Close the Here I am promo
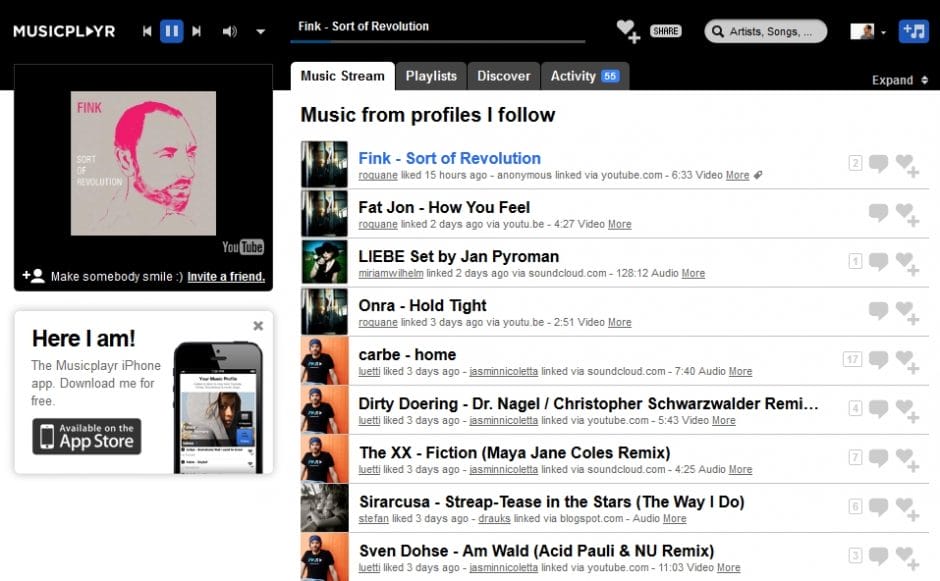Viewport: 940px width, 581px height. (x=258, y=326)
